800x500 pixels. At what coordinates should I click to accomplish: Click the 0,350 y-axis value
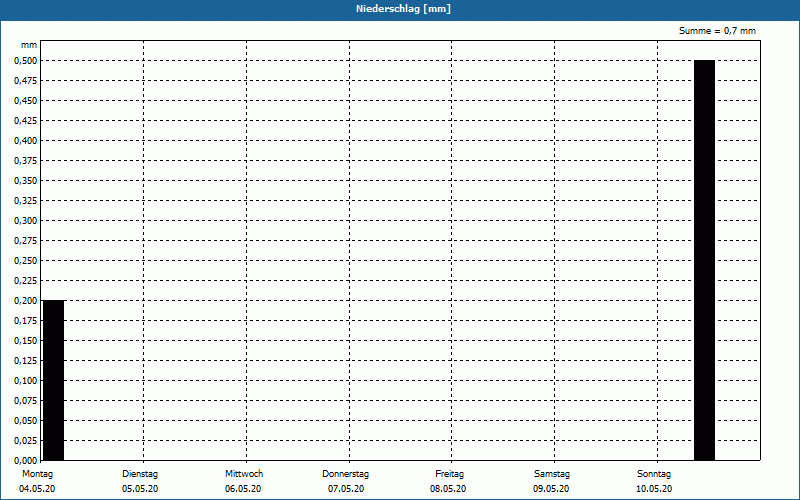[26, 181]
